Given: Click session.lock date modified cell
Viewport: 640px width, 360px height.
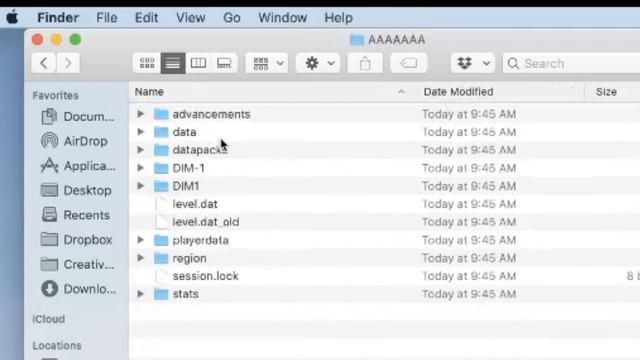Looking at the screenshot, I should point(469,276).
